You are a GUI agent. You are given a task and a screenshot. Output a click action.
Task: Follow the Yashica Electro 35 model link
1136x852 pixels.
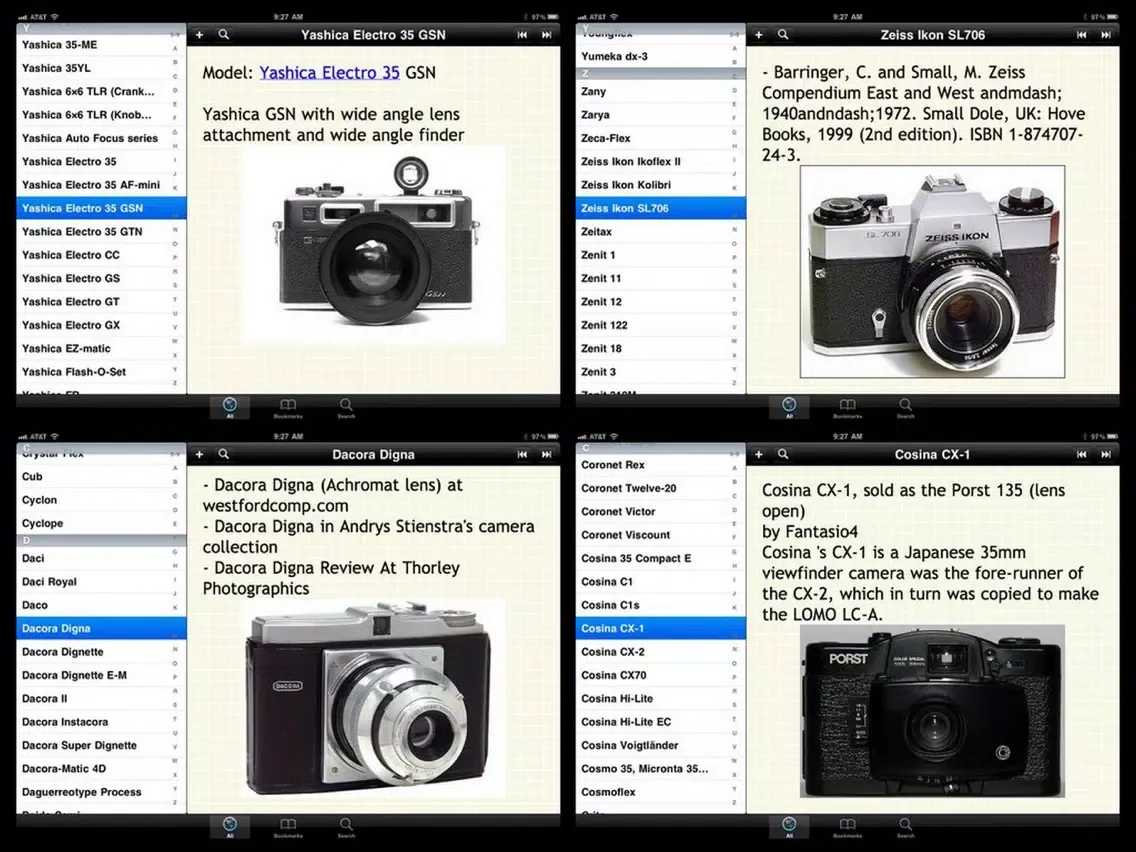[x=329, y=72]
